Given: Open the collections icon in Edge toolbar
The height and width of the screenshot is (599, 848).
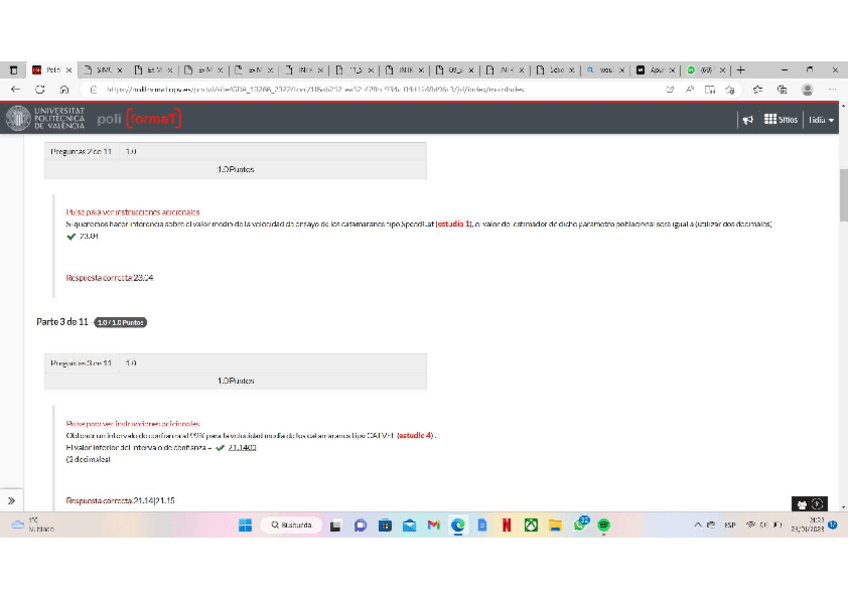Looking at the screenshot, I should (782, 89).
